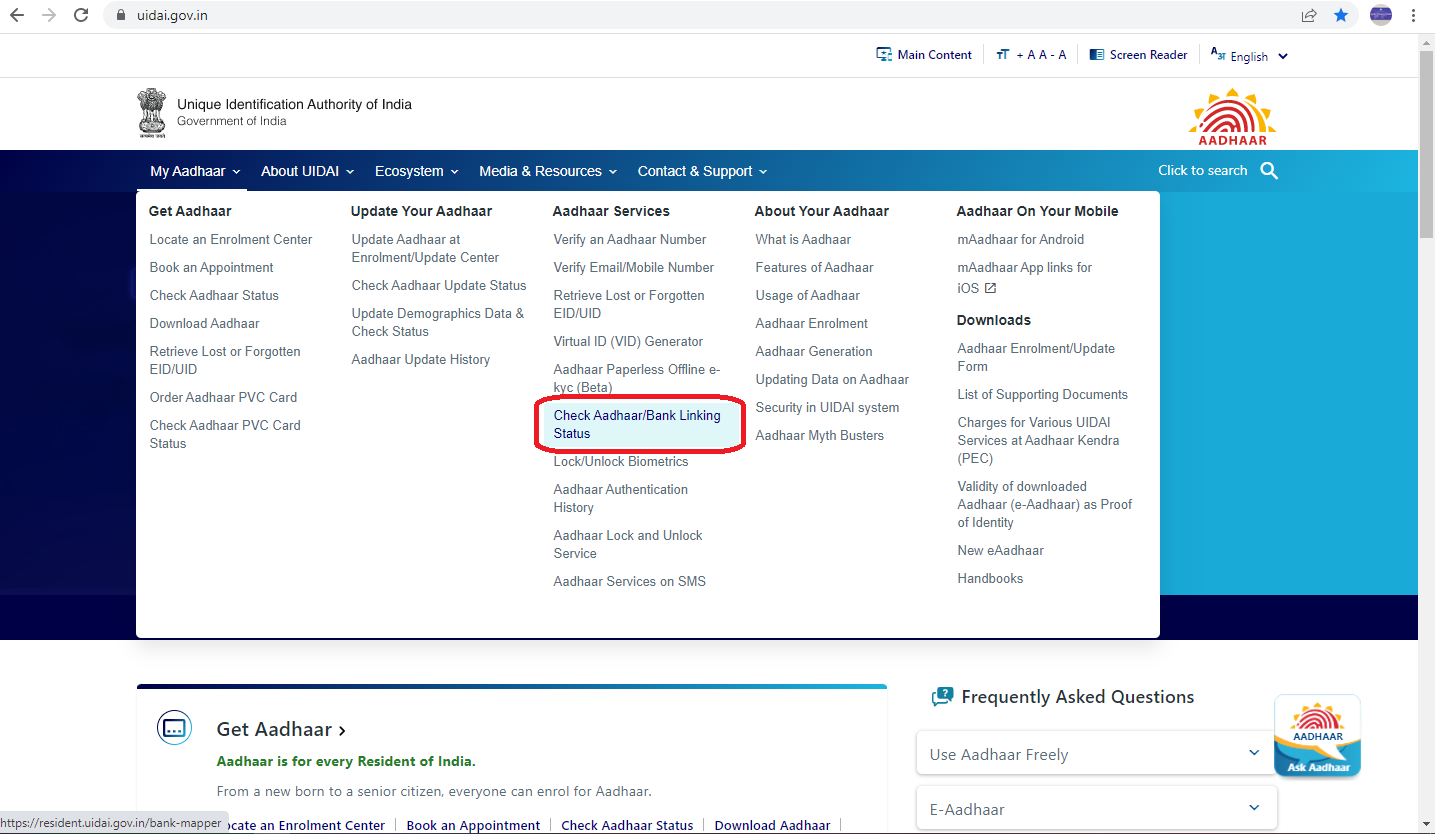Image resolution: width=1440 pixels, height=834 pixels.
Task: Open Aadhaar Update History
Action: (421, 360)
